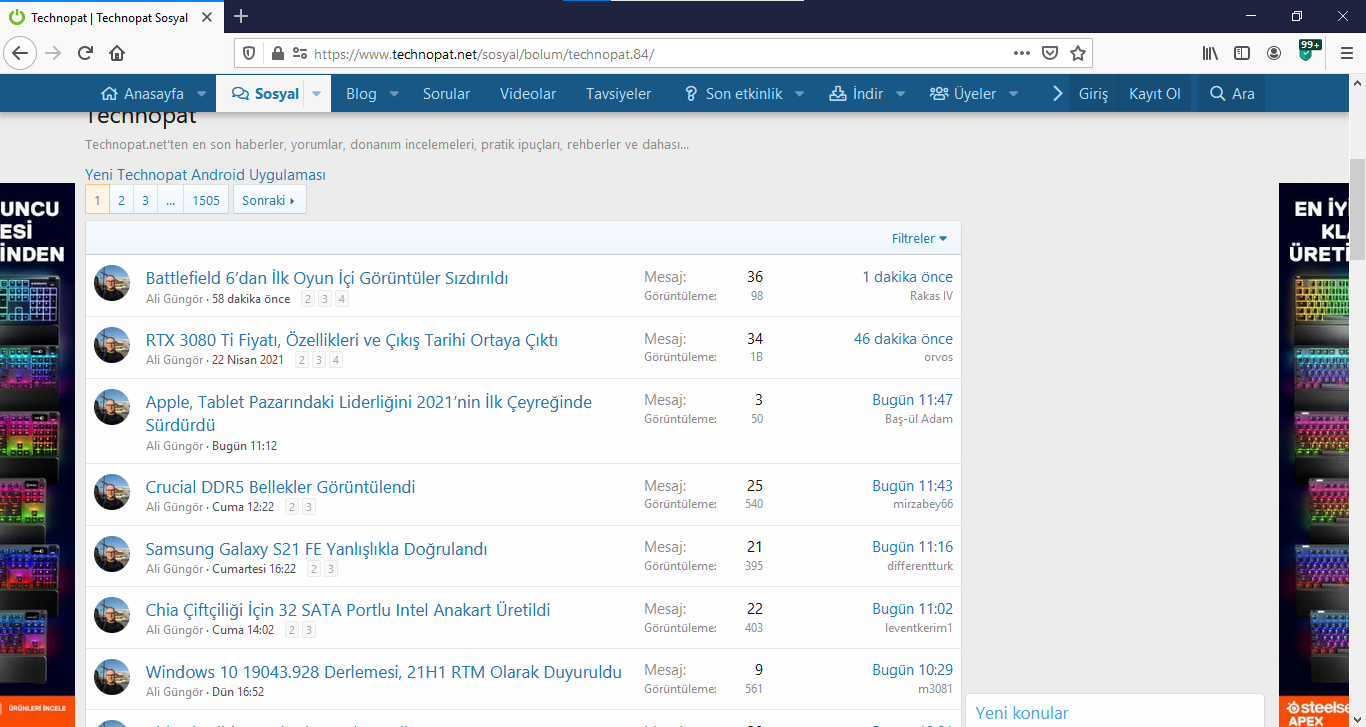Jump to last page 1505
Screen dimensions: 1366x727
pyautogui.click(x=206, y=200)
